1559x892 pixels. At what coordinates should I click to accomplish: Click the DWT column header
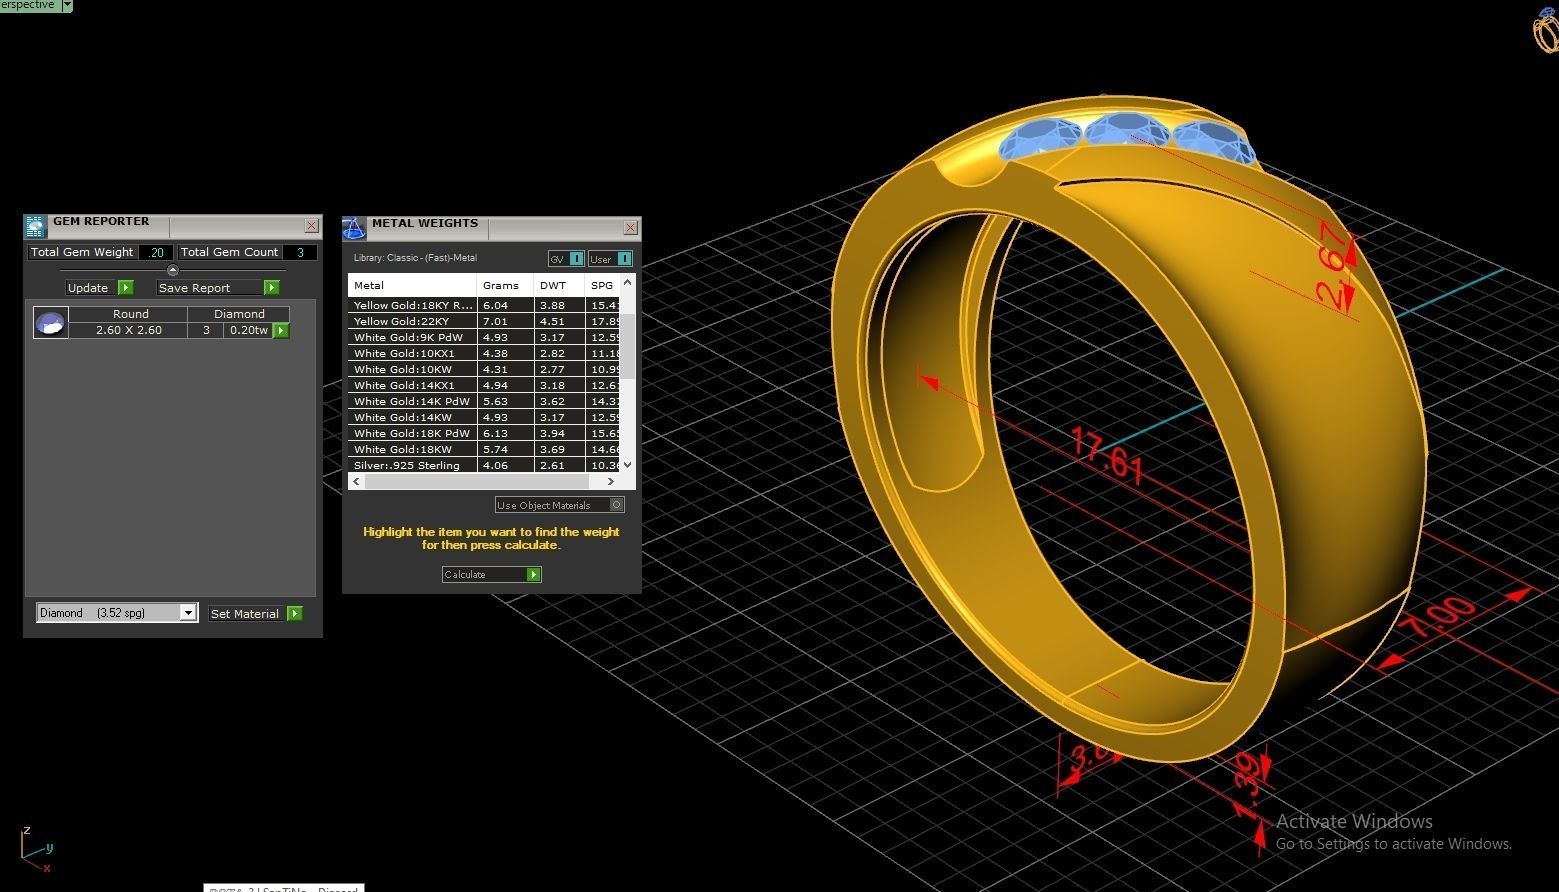pyautogui.click(x=559, y=285)
